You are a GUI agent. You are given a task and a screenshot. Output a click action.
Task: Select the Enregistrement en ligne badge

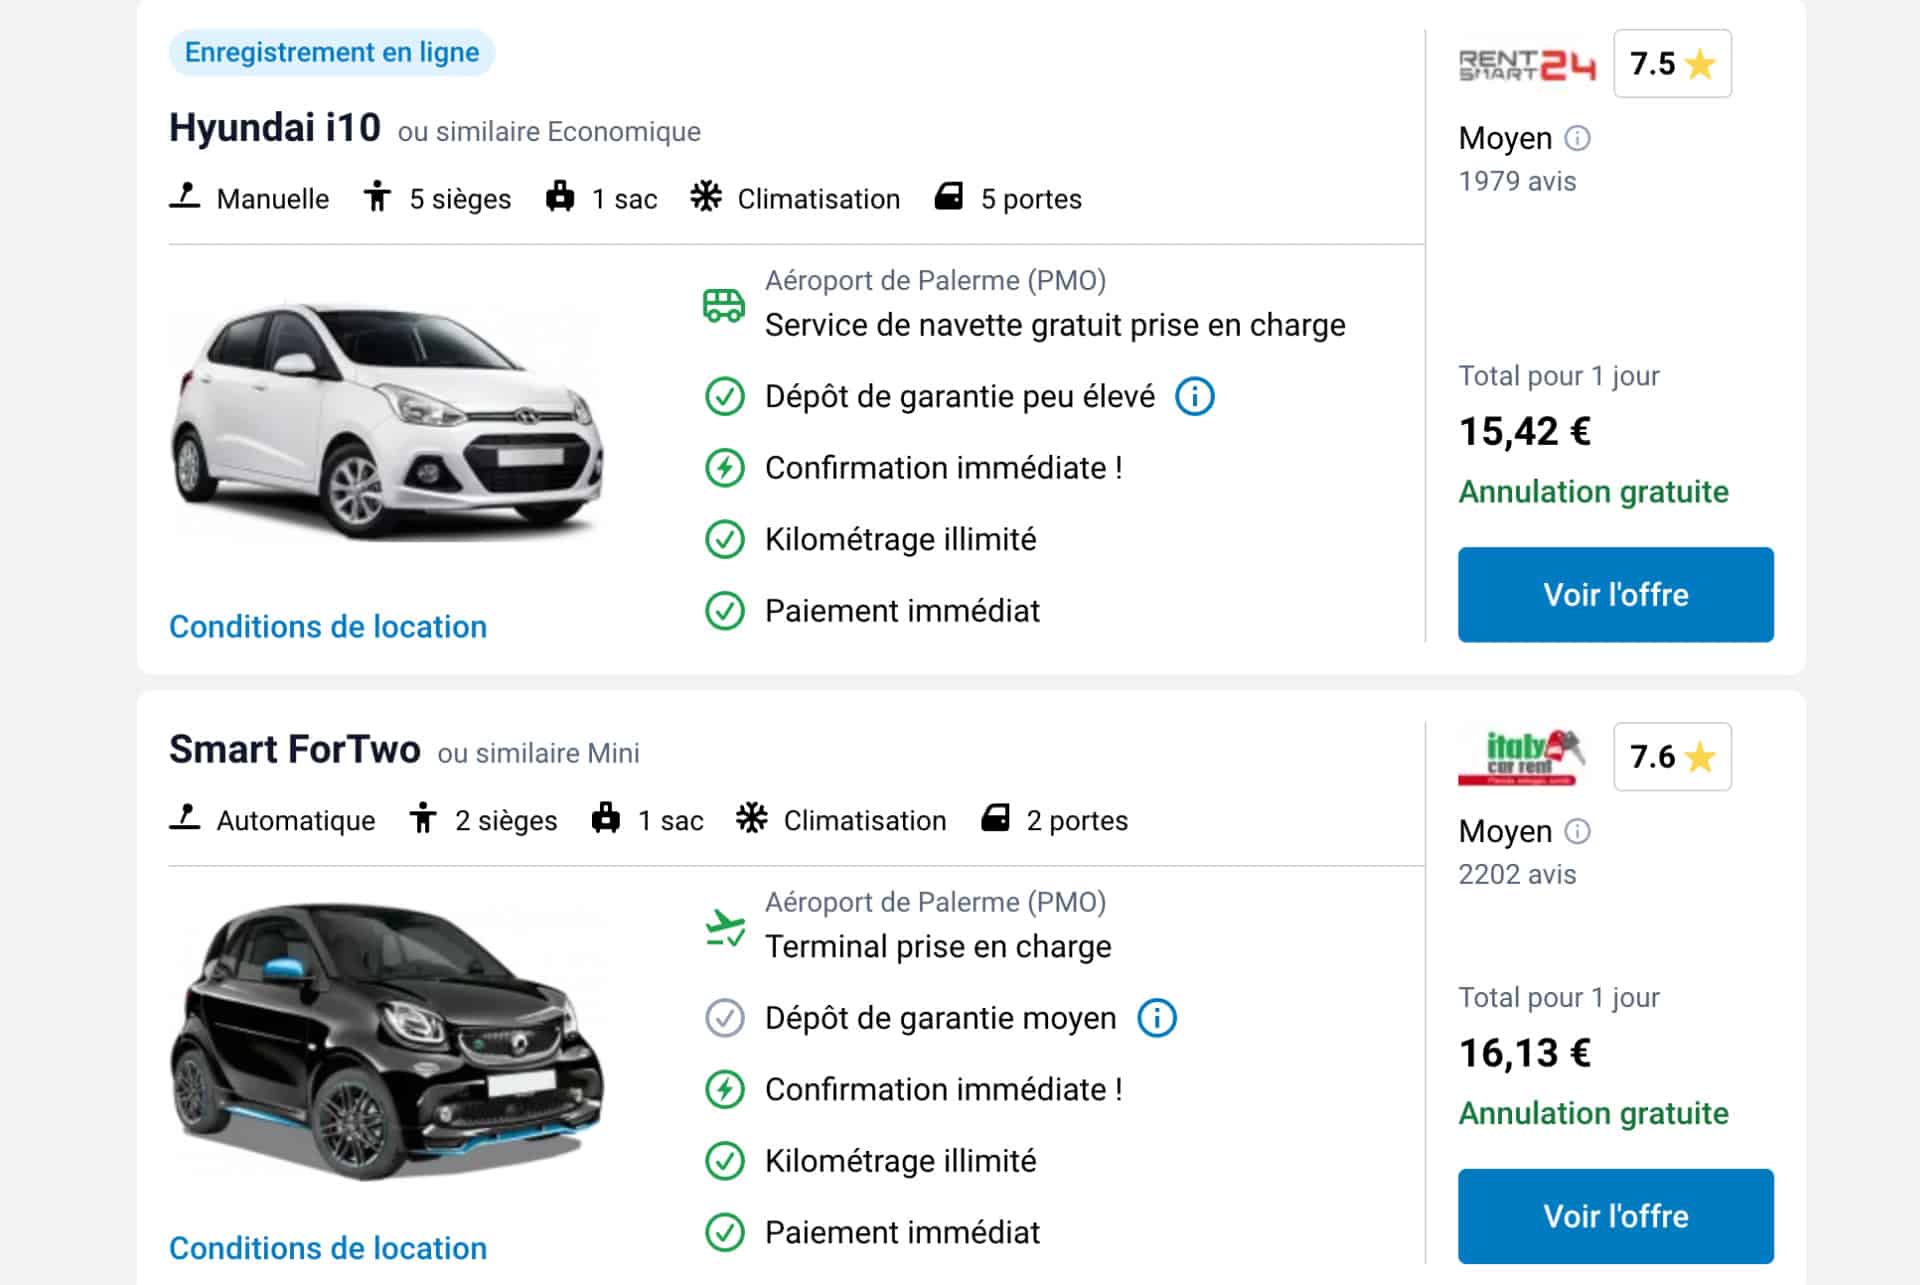click(331, 51)
